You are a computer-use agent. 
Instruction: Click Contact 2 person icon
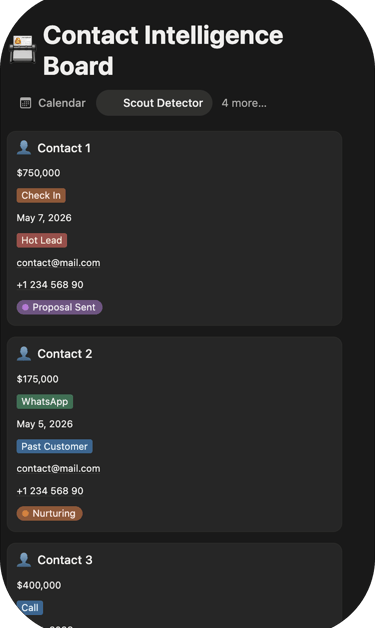(x=24, y=353)
